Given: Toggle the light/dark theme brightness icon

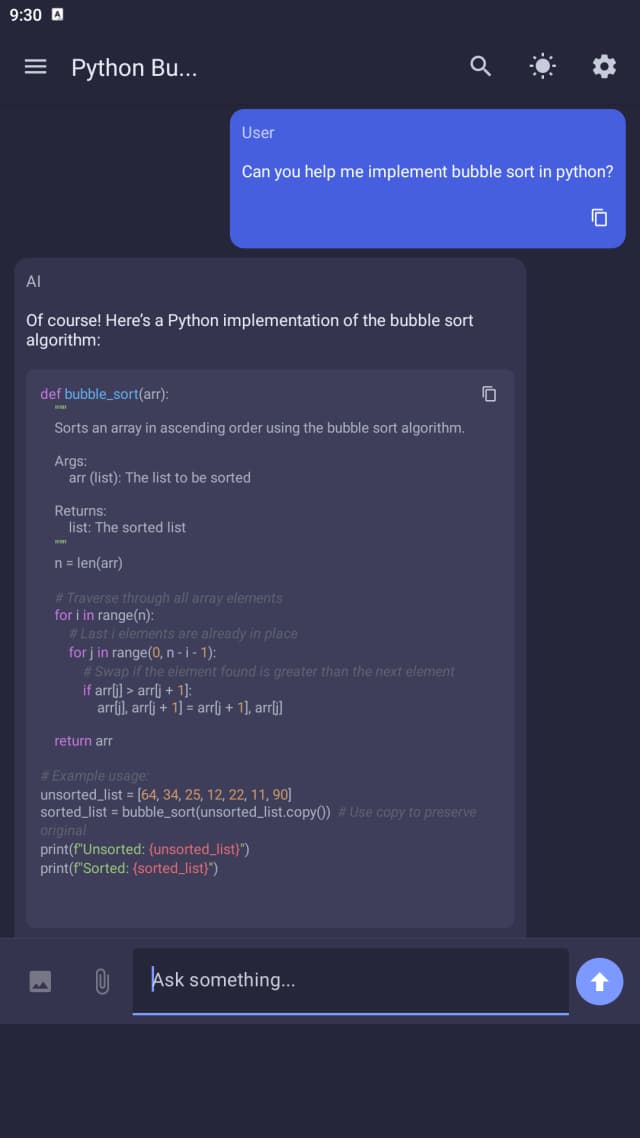Looking at the screenshot, I should (x=542, y=66).
